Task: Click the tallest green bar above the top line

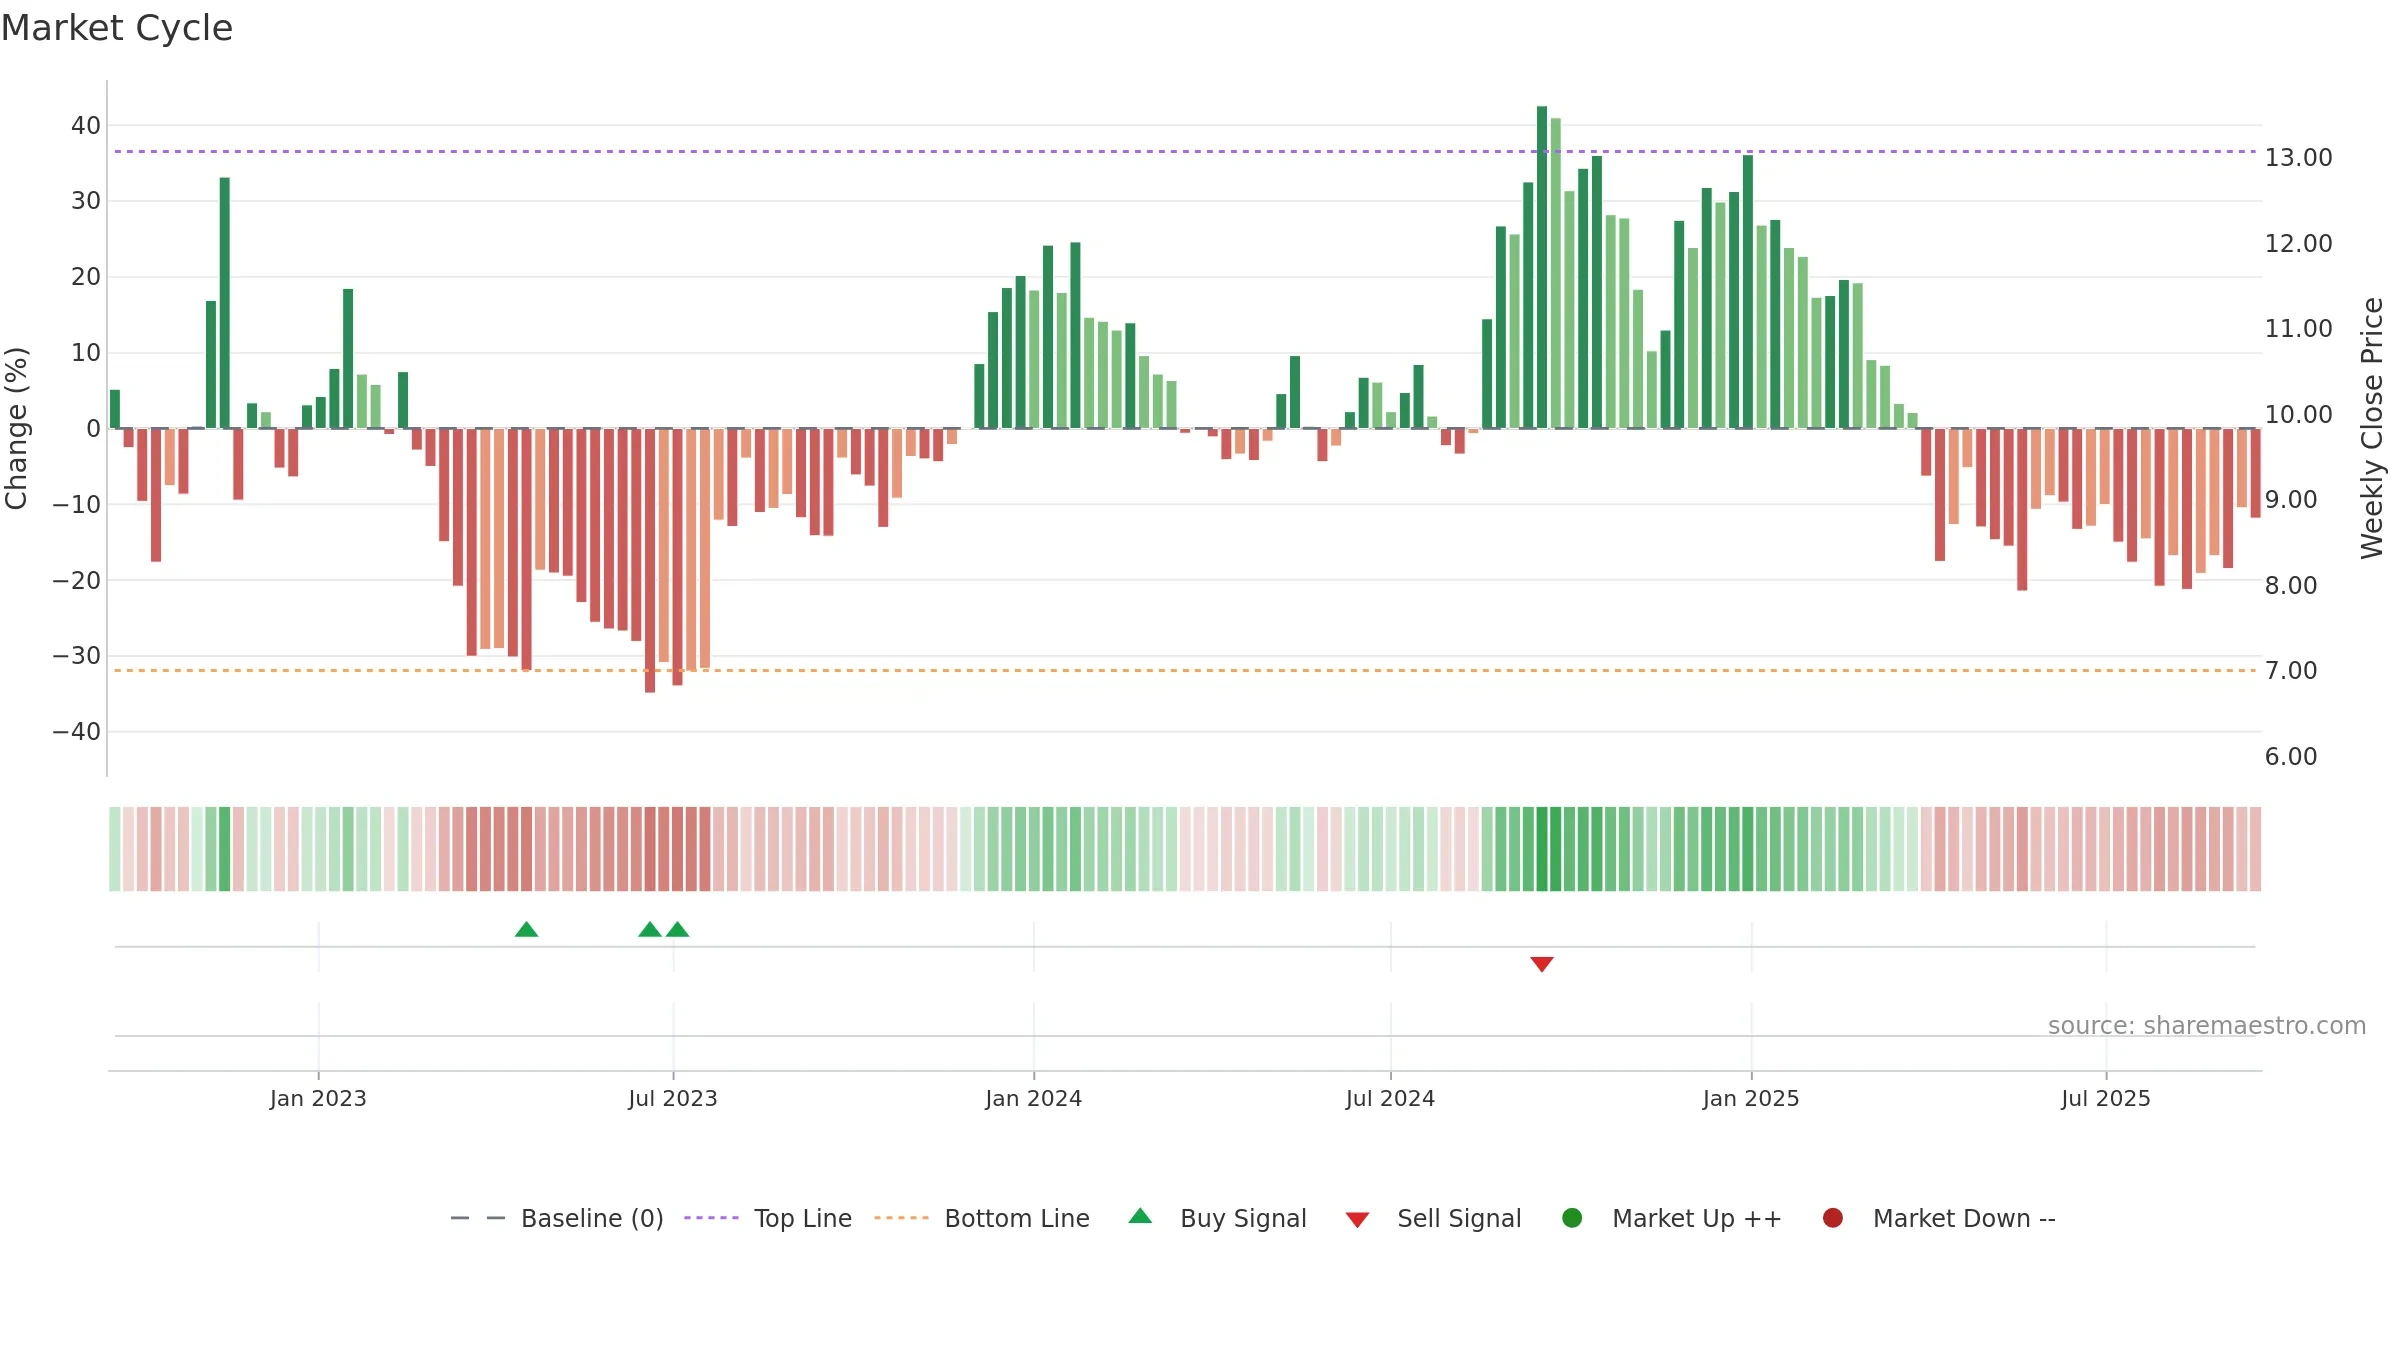Action: [1542, 267]
